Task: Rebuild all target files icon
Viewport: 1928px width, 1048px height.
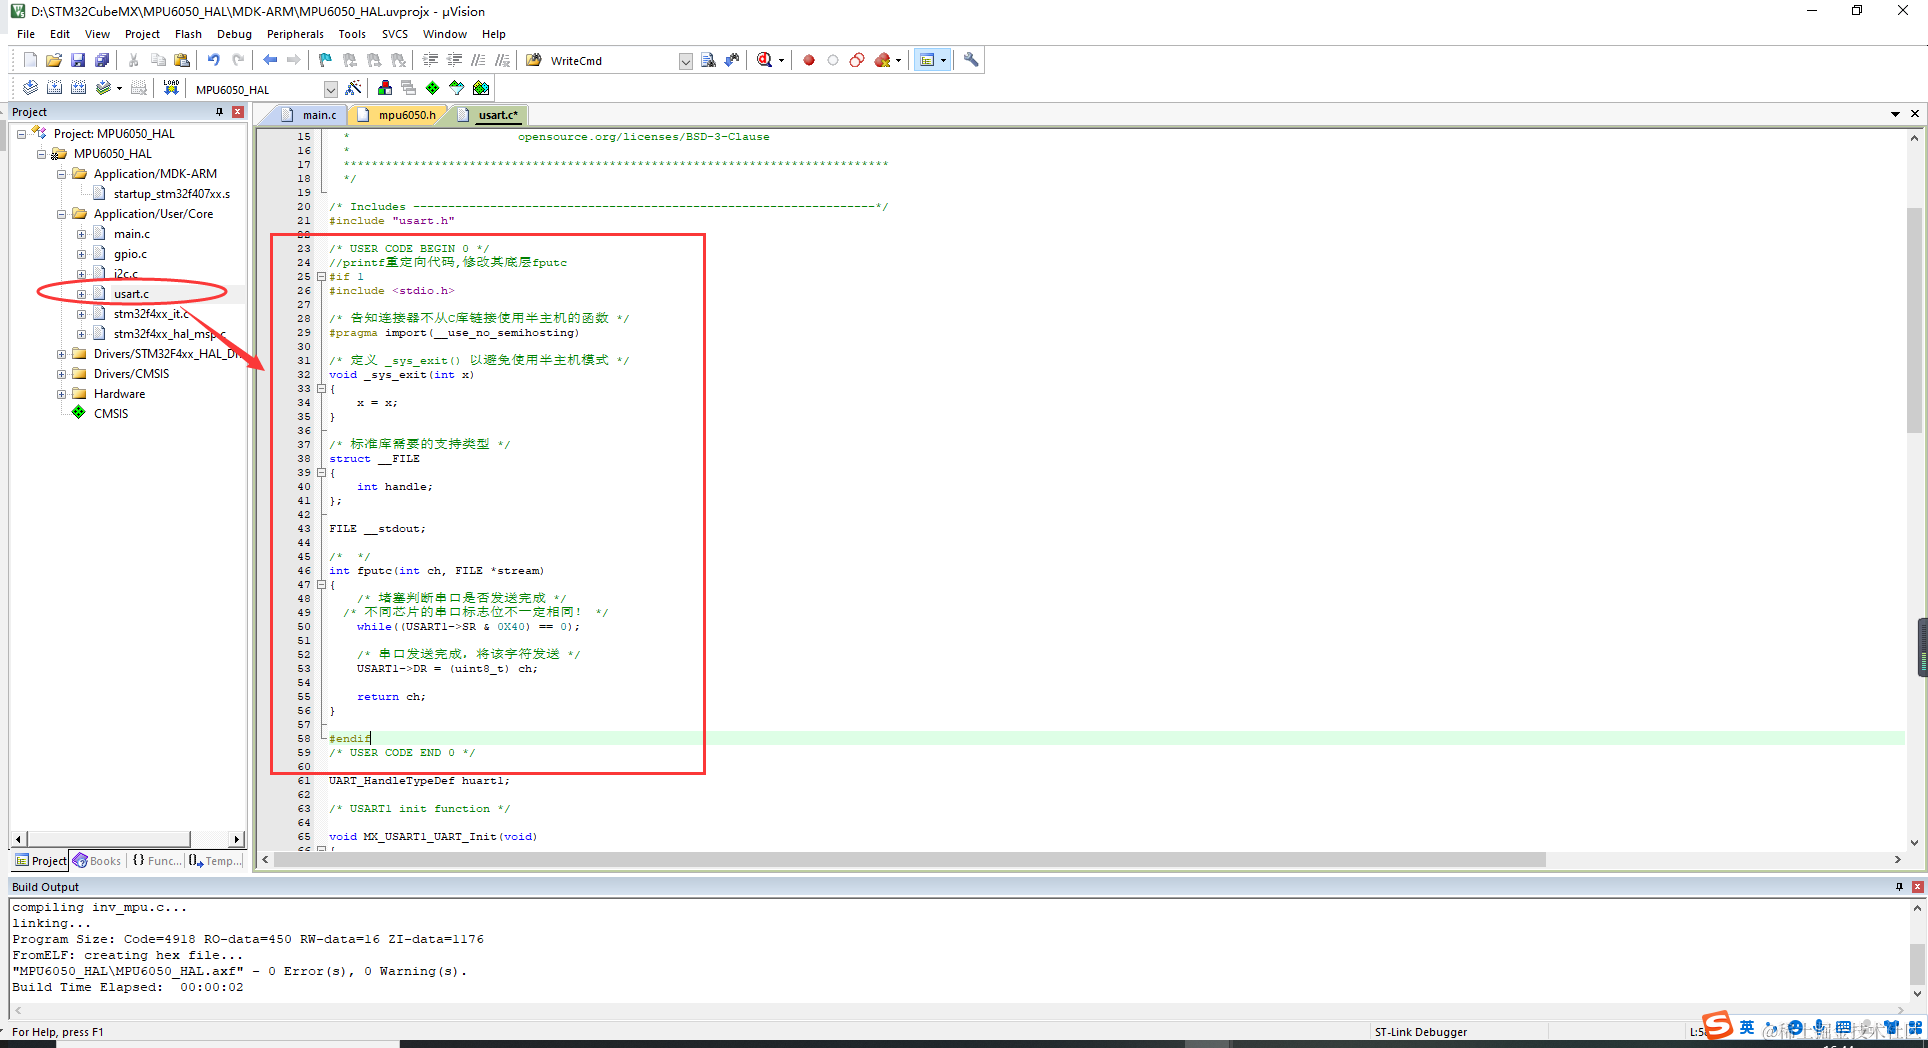Action: tap(78, 88)
